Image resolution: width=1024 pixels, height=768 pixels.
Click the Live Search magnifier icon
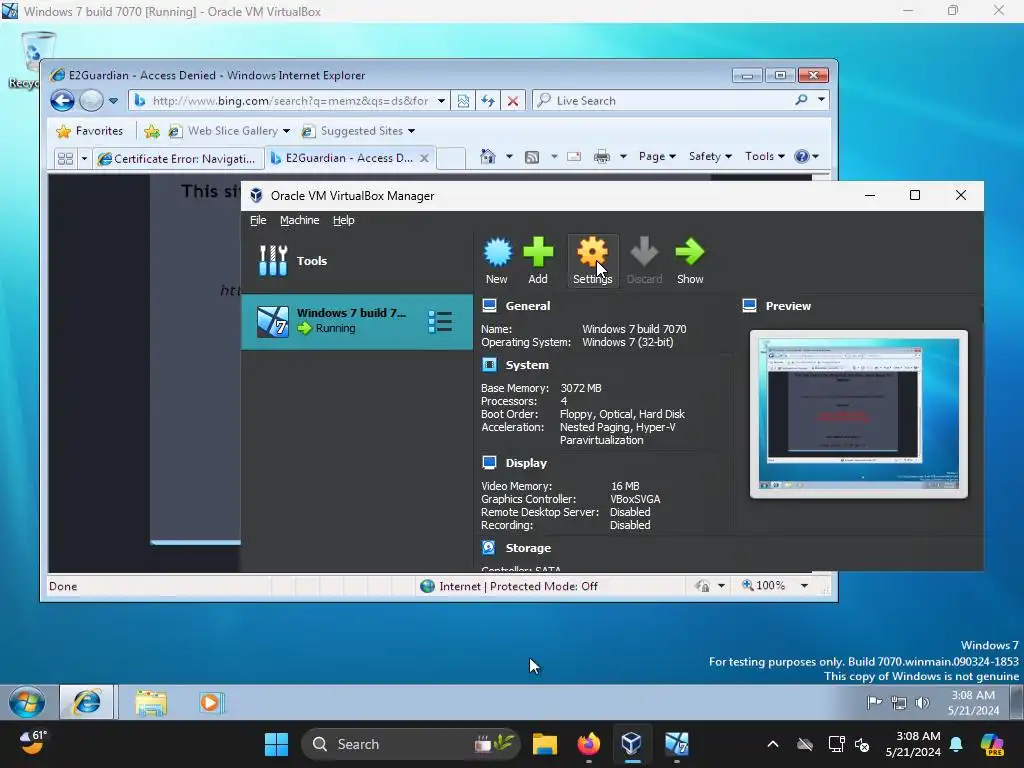(801, 100)
